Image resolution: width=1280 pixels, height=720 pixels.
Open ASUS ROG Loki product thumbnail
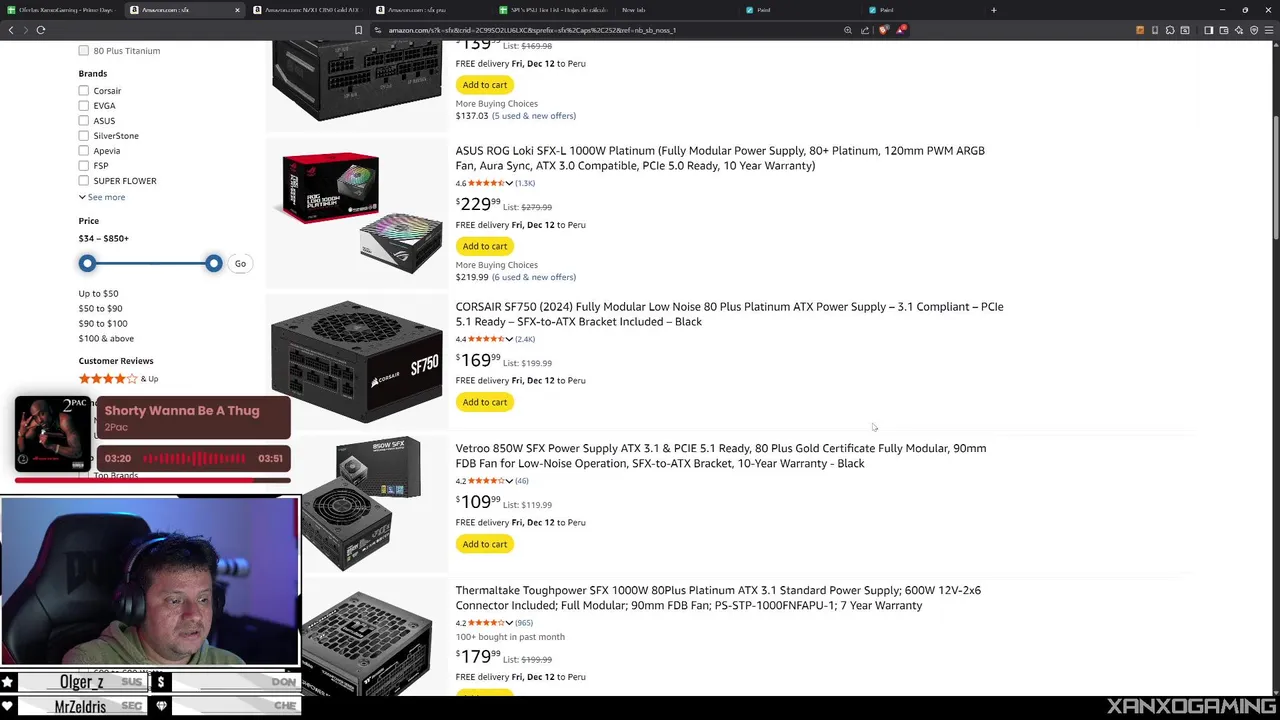(x=360, y=213)
